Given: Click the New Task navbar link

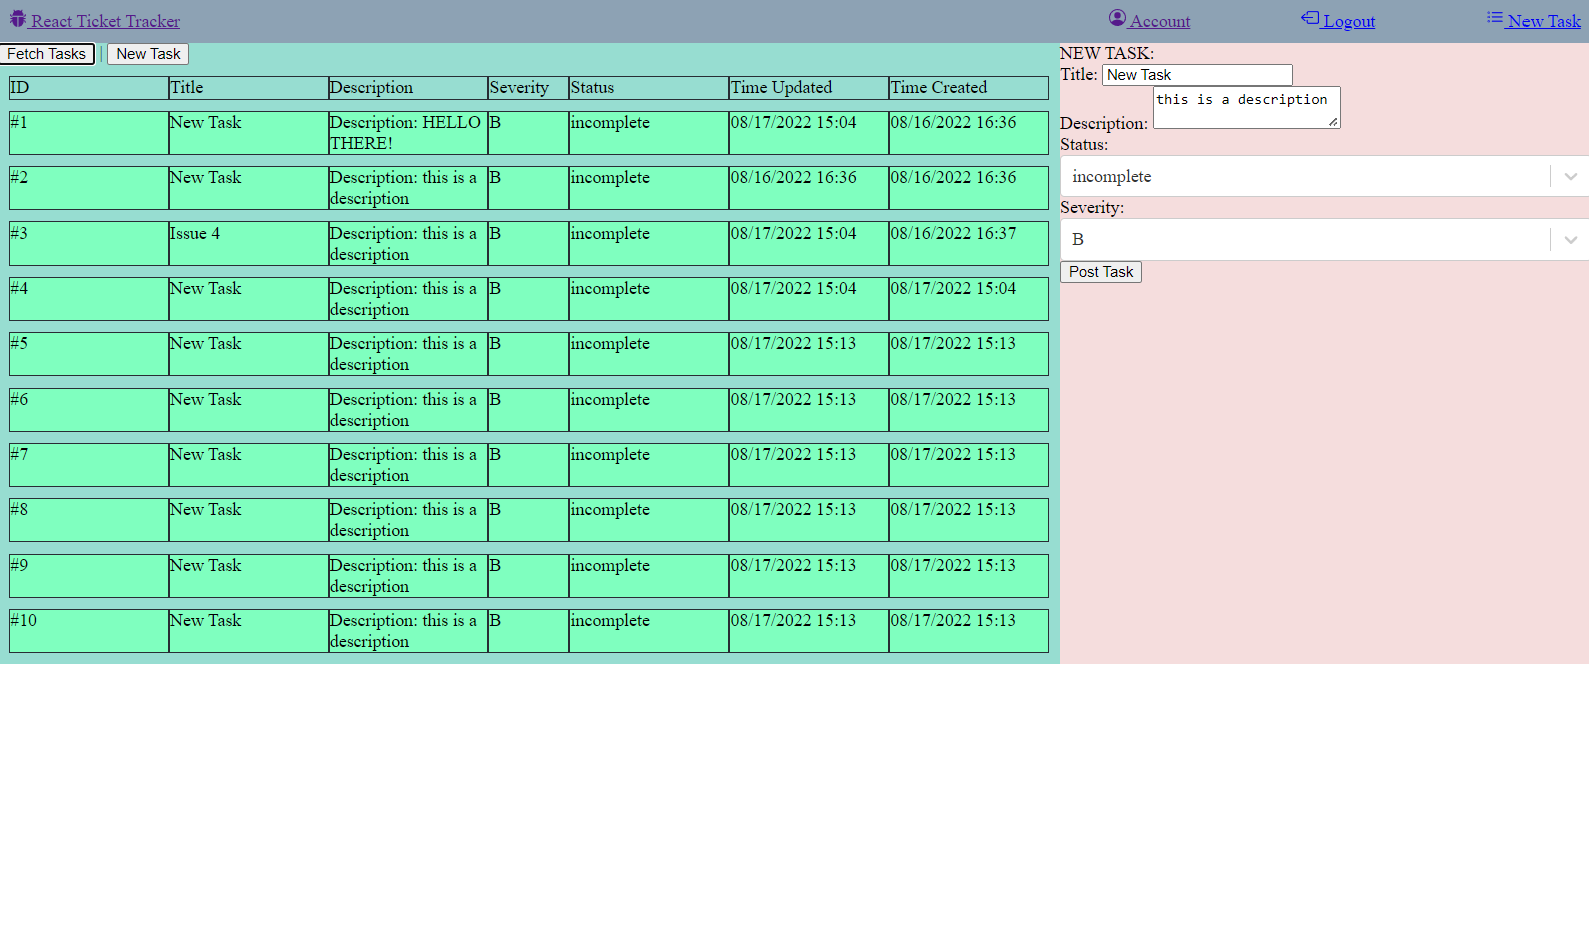Looking at the screenshot, I should (1543, 21).
